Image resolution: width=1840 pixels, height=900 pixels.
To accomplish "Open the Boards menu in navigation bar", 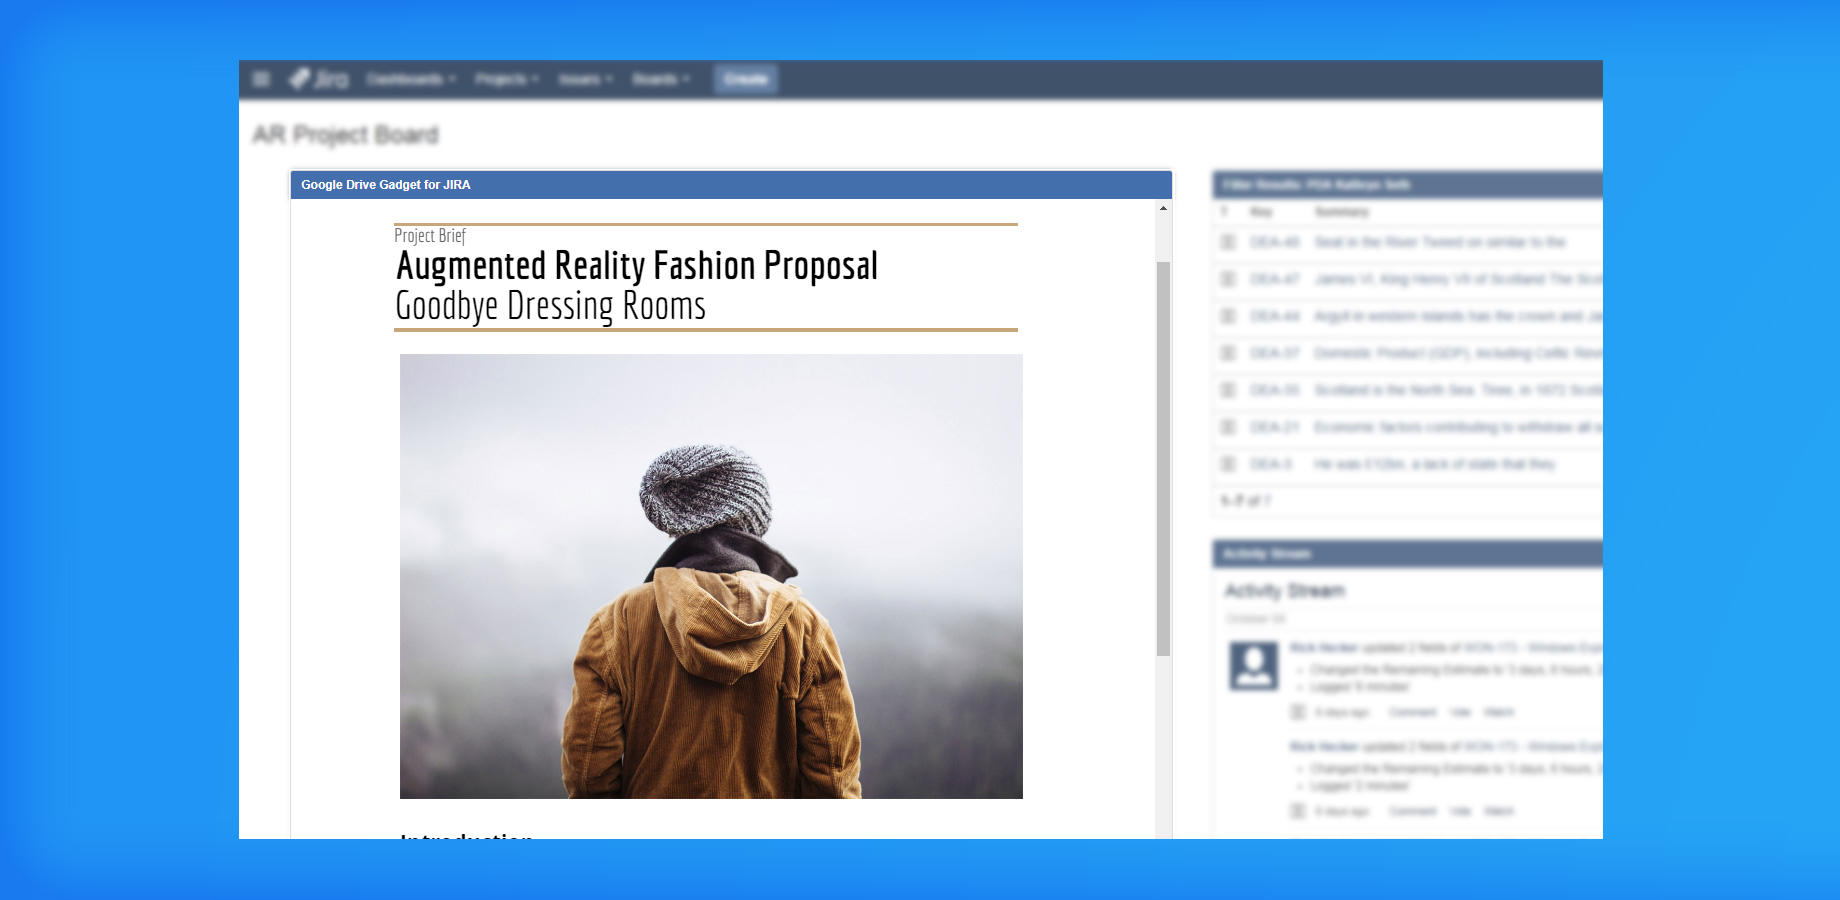I will [660, 79].
